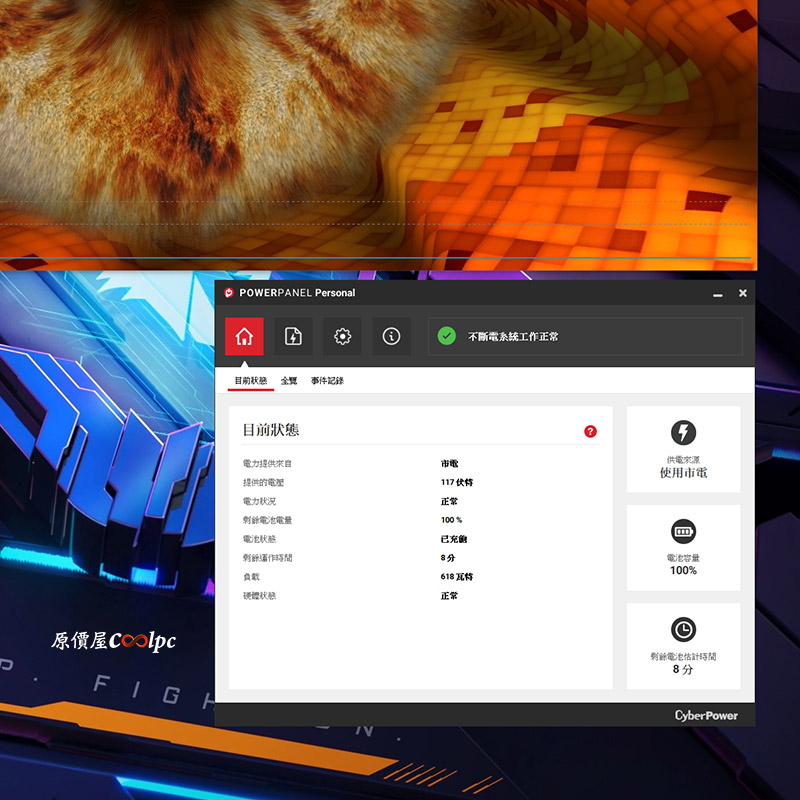Switch to the 全覽 tab
The width and height of the screenshot is (800, 800).
click(x=289, y=381)
